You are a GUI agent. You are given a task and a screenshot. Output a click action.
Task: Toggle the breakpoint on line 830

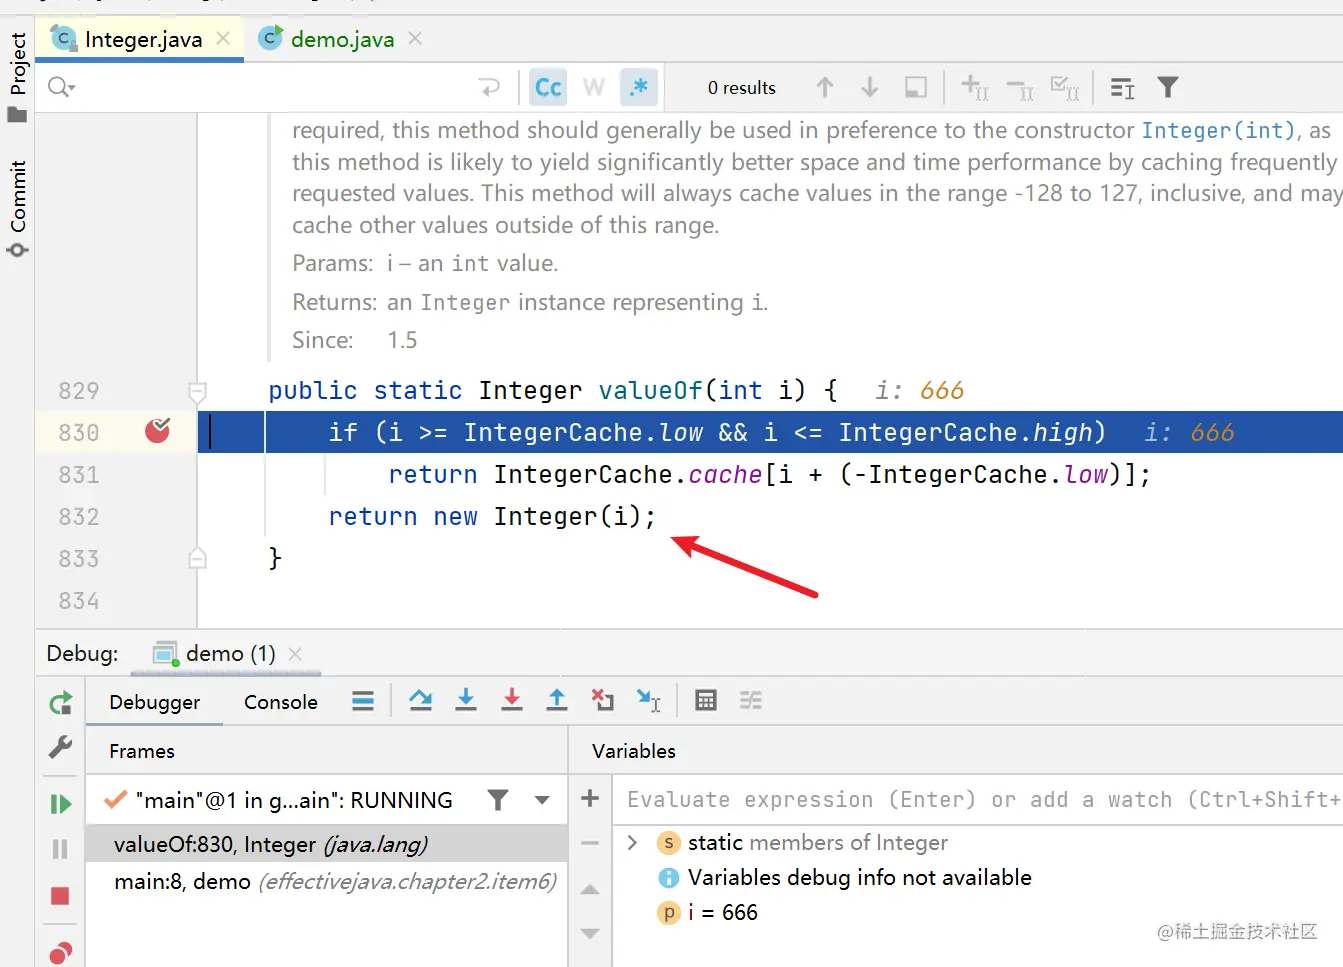coord(157,431)
